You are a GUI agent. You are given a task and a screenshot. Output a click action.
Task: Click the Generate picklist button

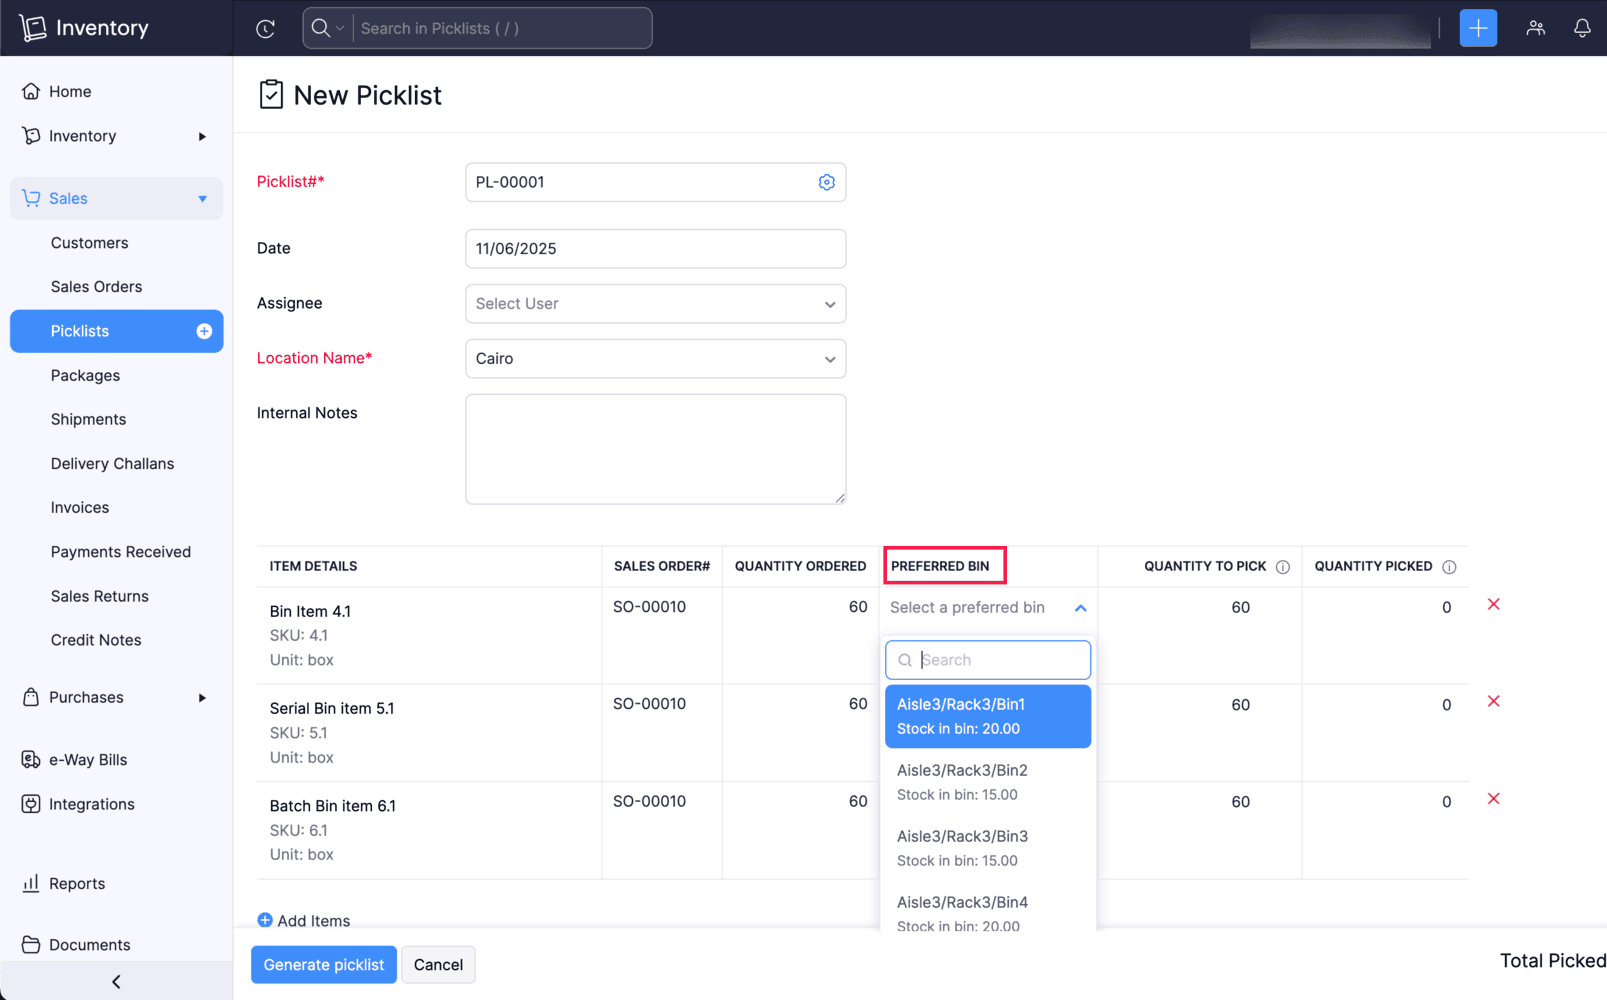click(324, 965)
